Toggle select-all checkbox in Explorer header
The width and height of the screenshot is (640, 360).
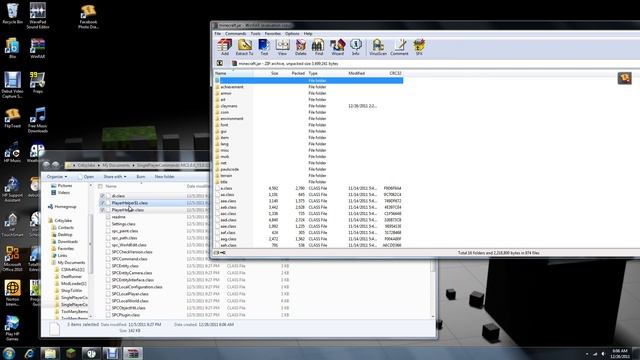[x=100, y=187]
